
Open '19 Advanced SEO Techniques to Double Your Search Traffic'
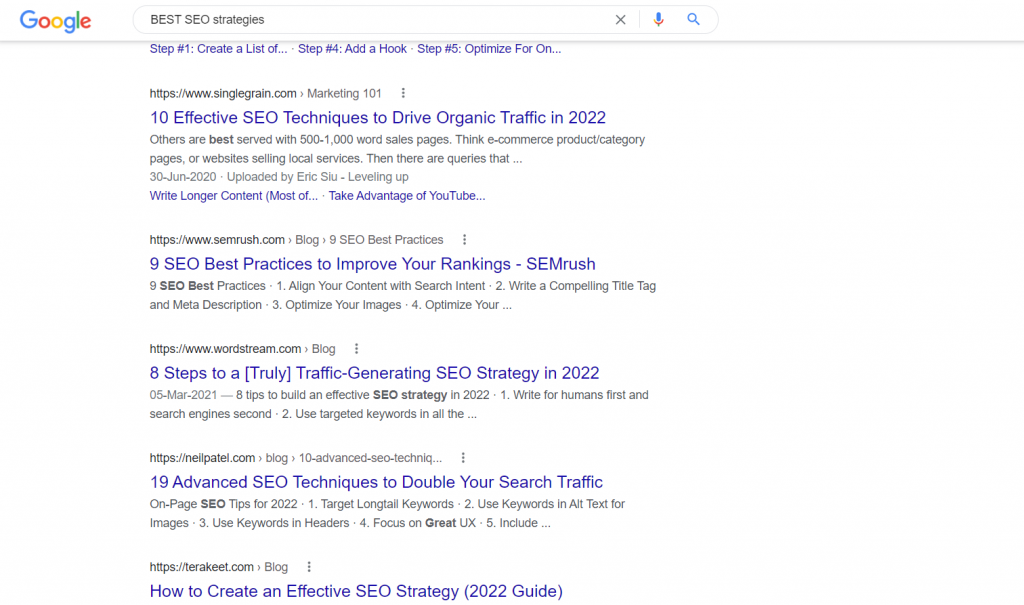pyautogui.click(x=376, y=482)
